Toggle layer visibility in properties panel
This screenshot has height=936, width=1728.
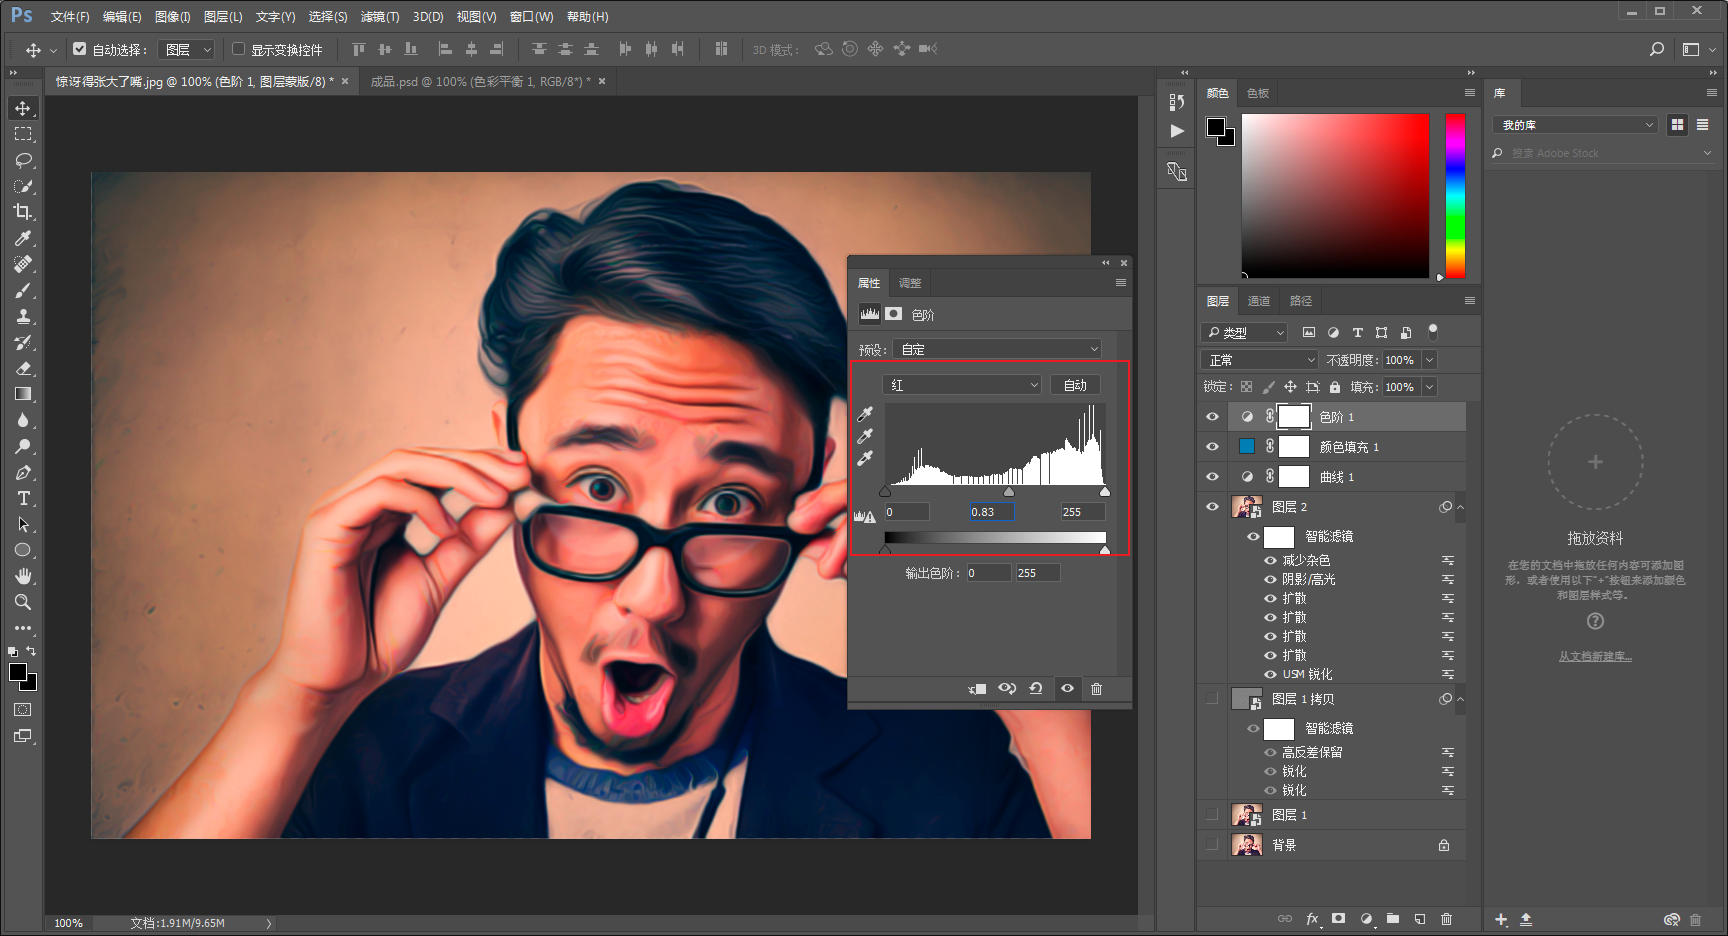[1067, 689]
